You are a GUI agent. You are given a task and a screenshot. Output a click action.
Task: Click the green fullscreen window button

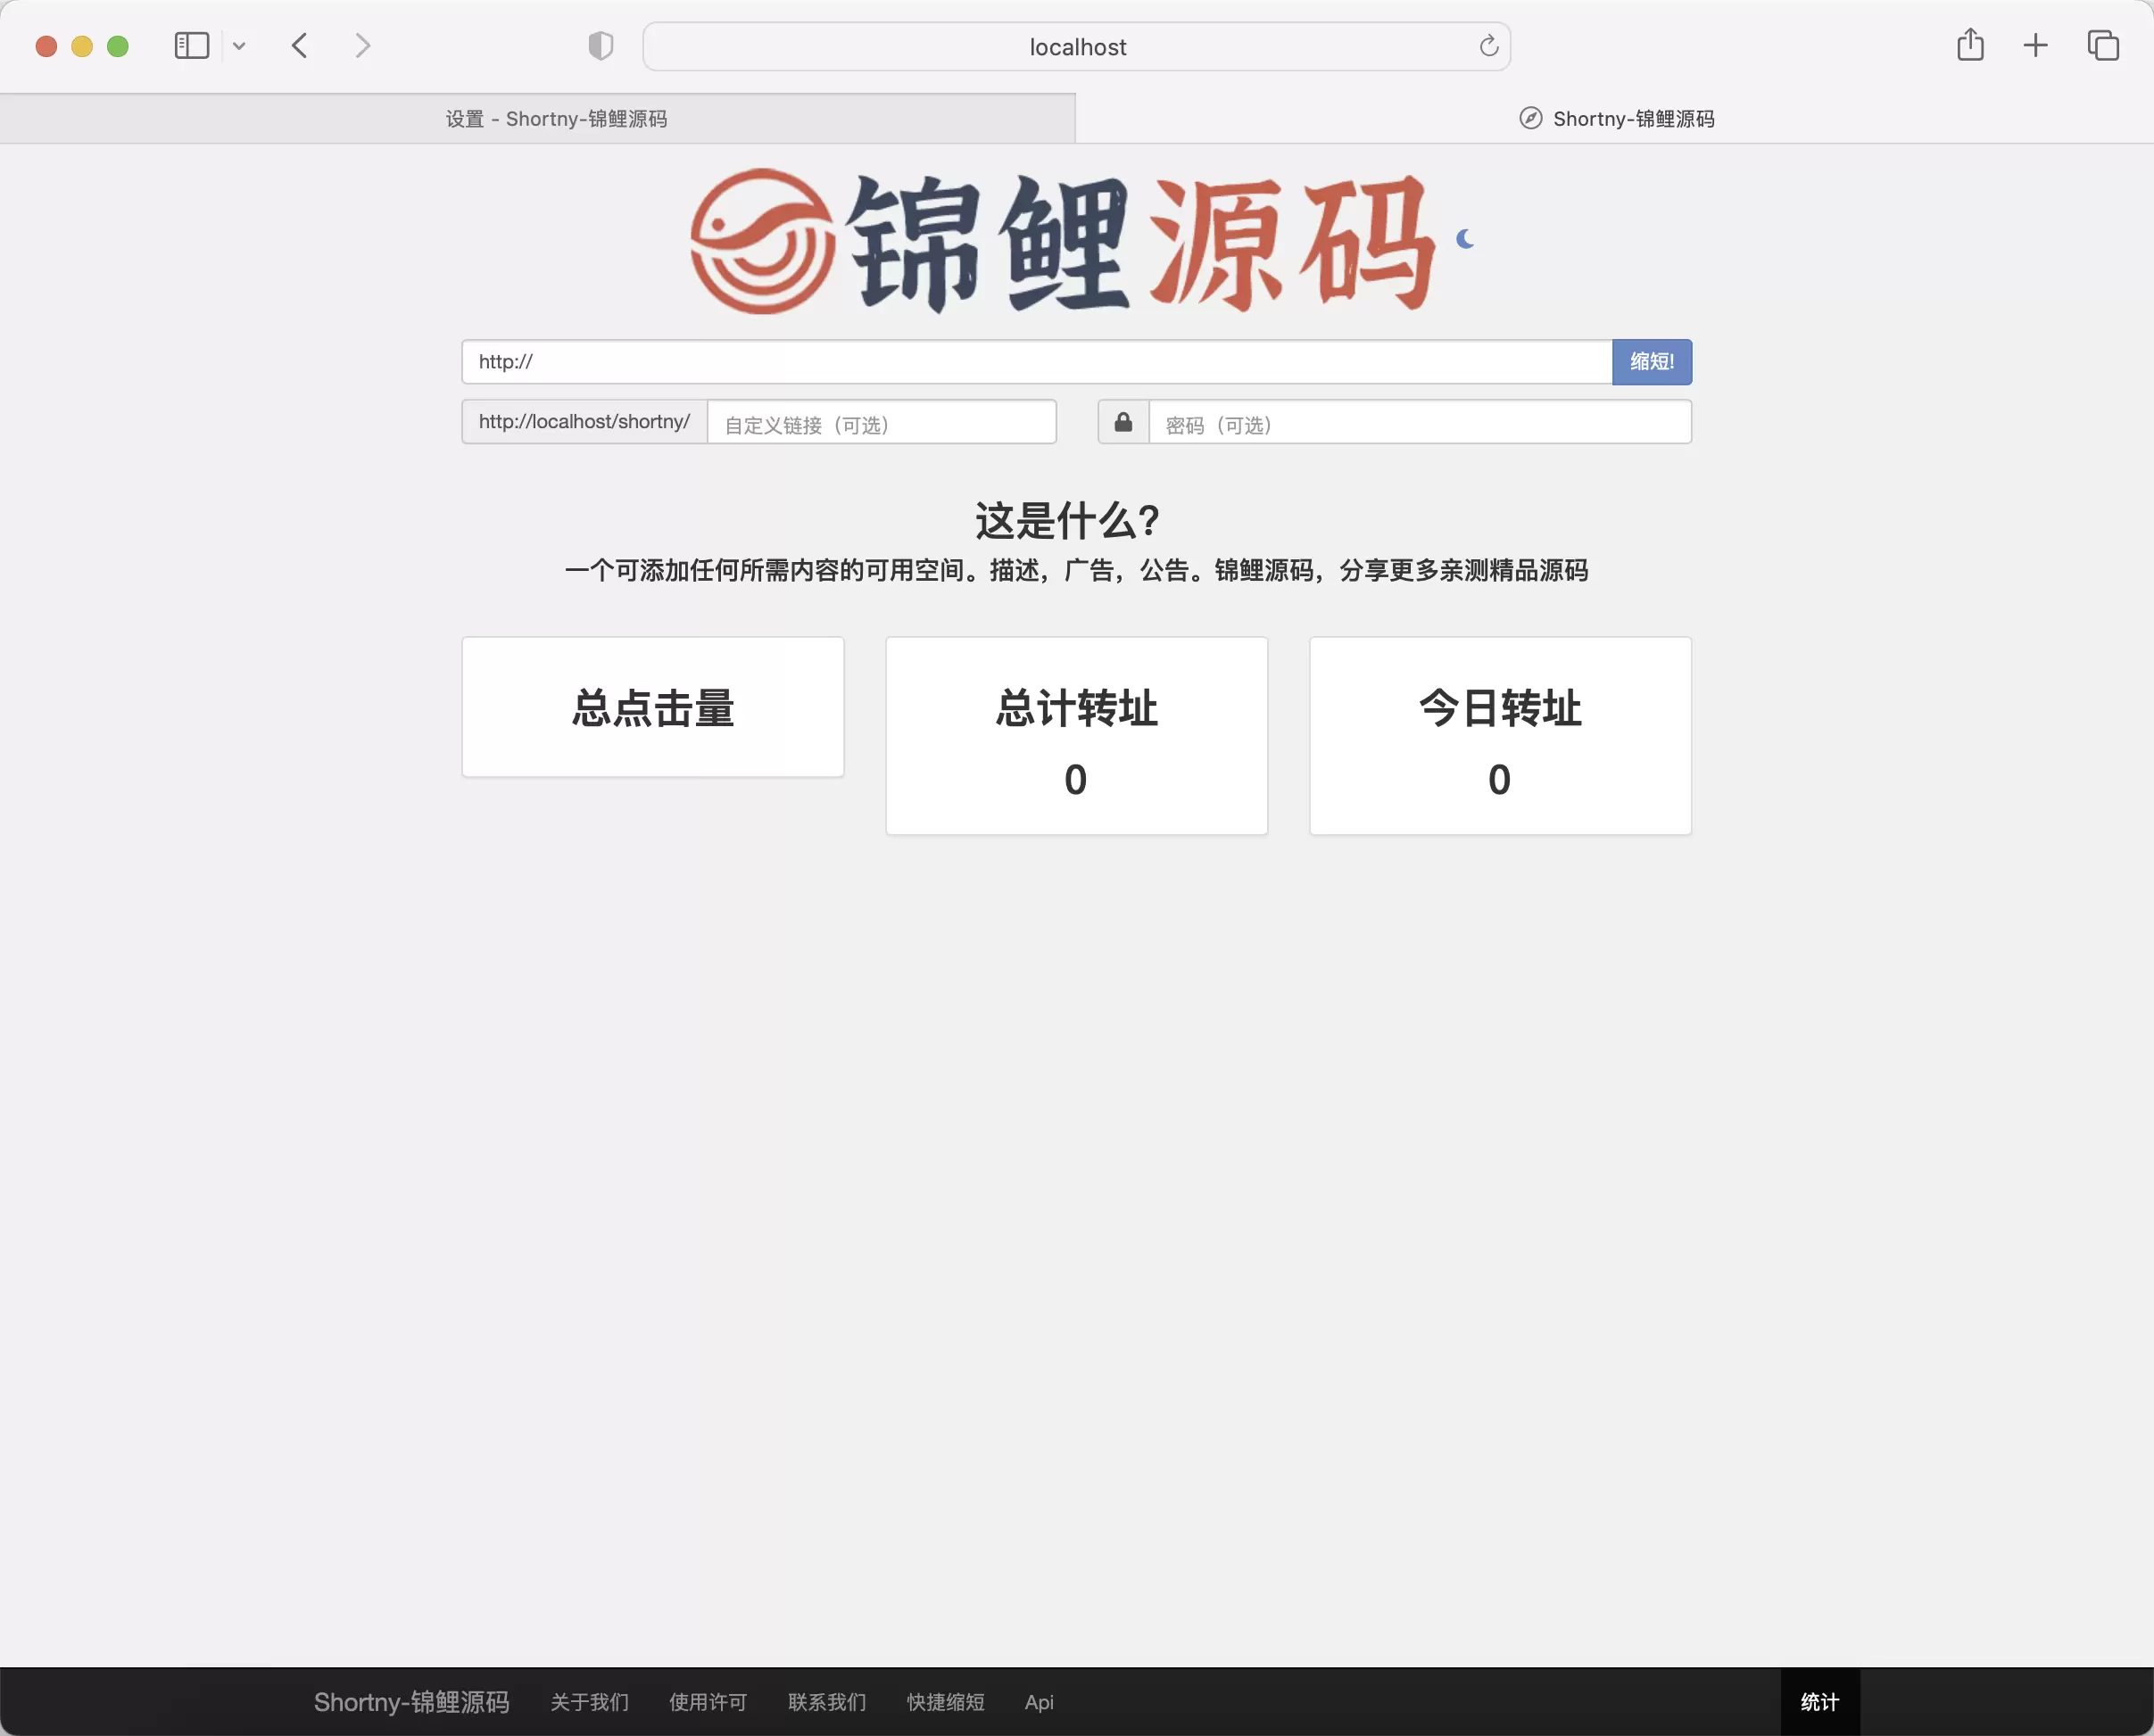tap(118, 46)
